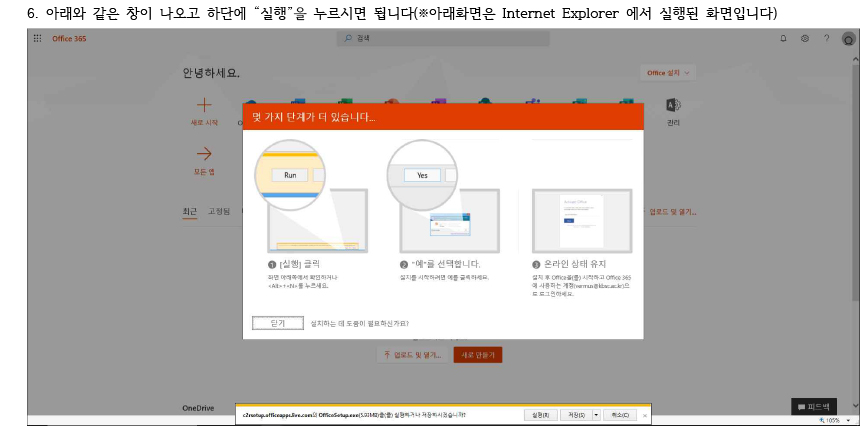Expand the arrow next to 저장(S)
Viewport: 860px width, 426px height.
pyautogui.click(x=597, y=415)
